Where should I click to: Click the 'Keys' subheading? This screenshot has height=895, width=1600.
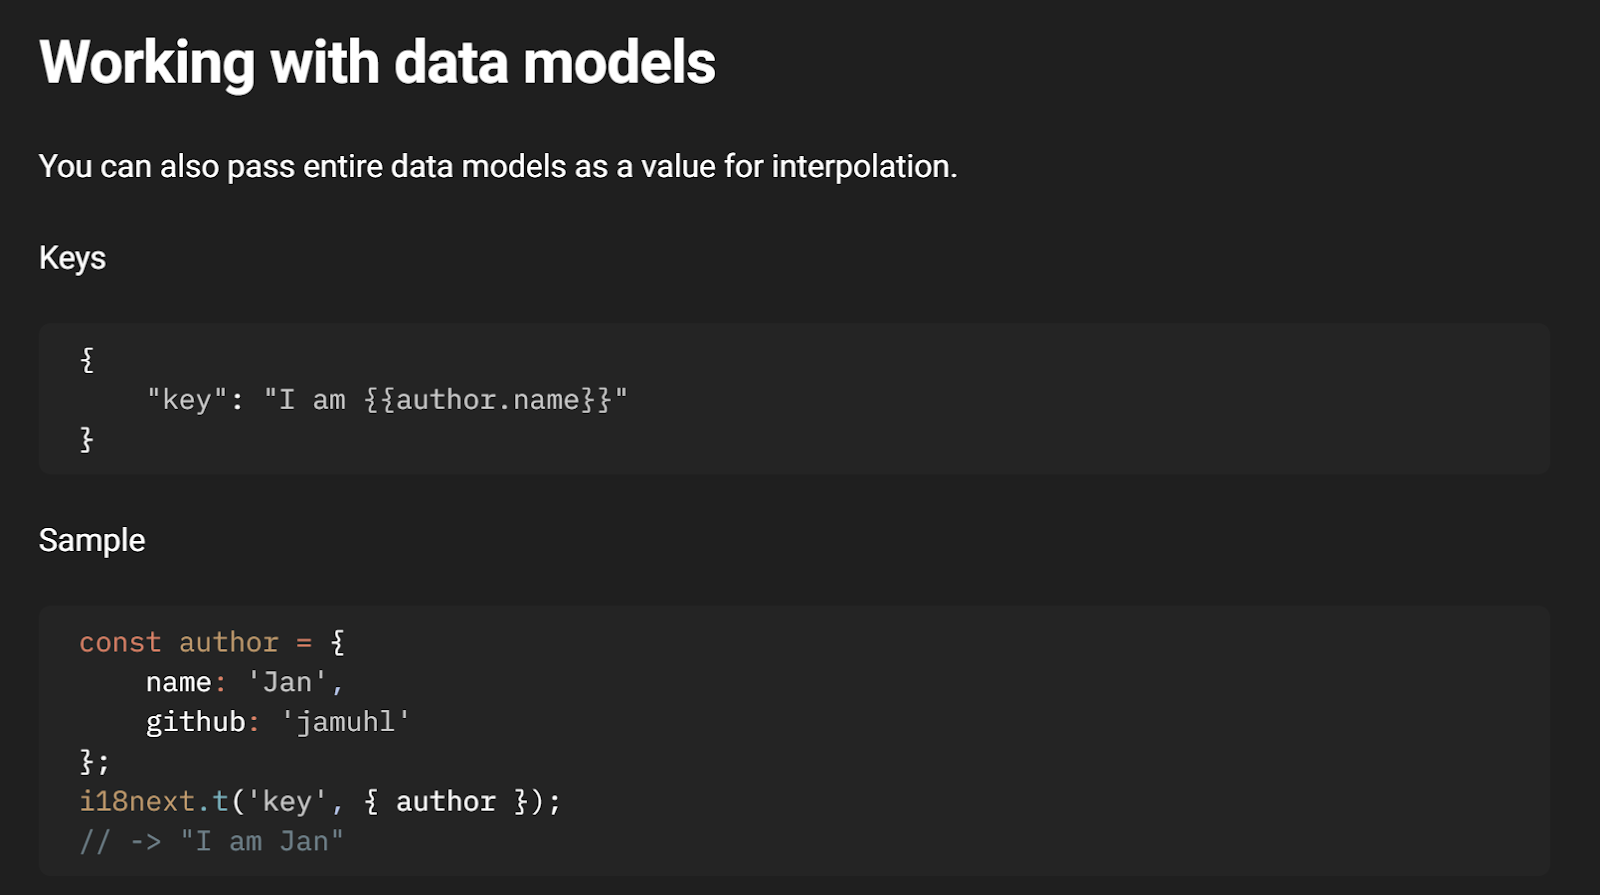(x=72, y=258)
